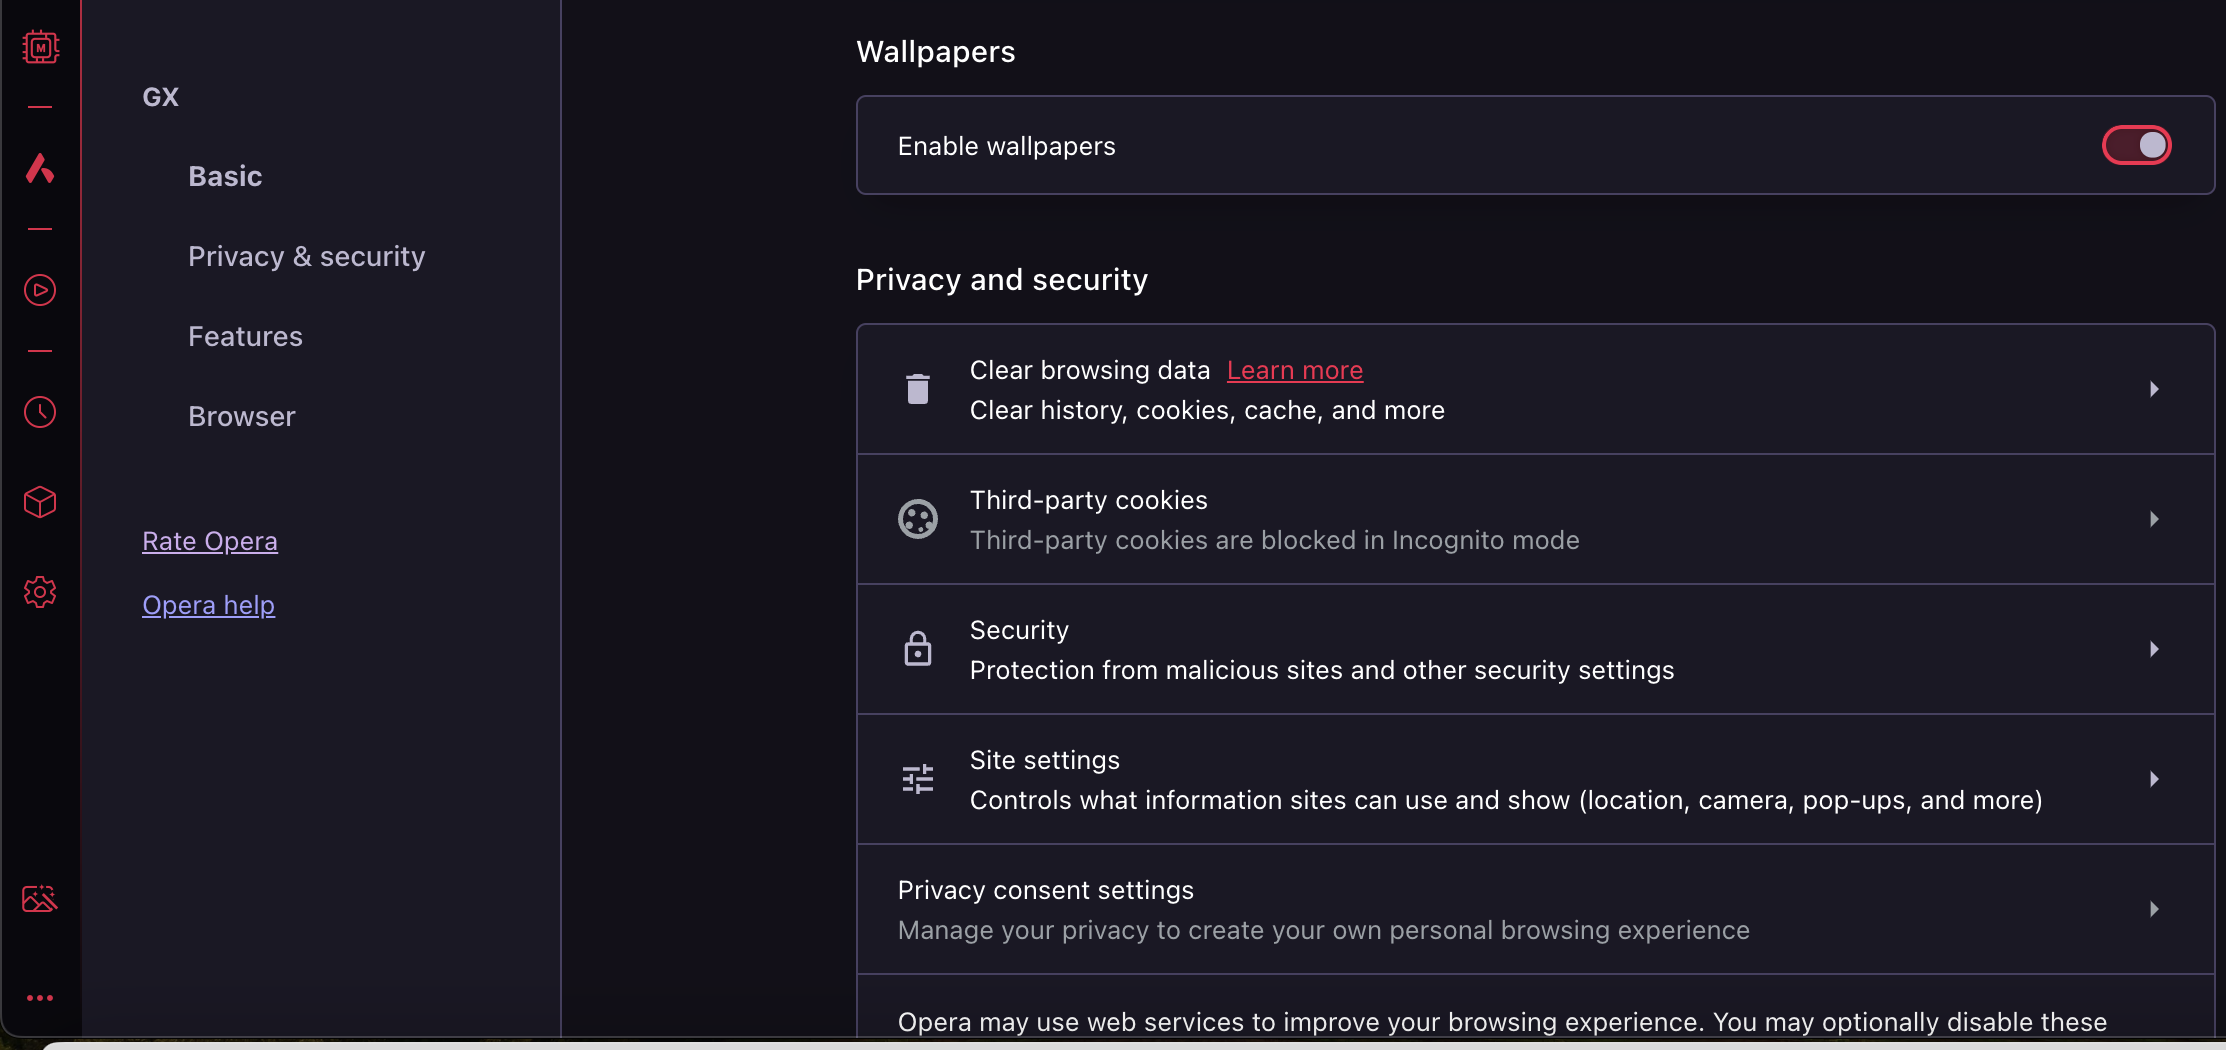
Task: Open three-dots sidebar setup menu
Action: (40, 998)
